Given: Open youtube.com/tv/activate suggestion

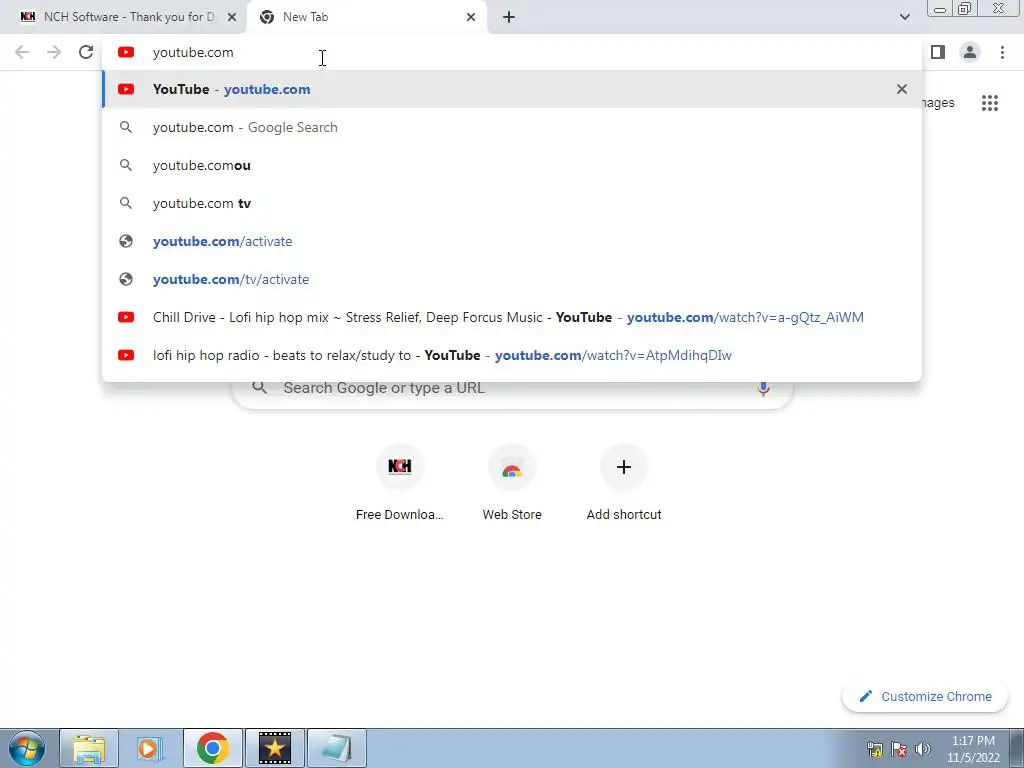Looking at the screenshot, I should pos(512,279).
